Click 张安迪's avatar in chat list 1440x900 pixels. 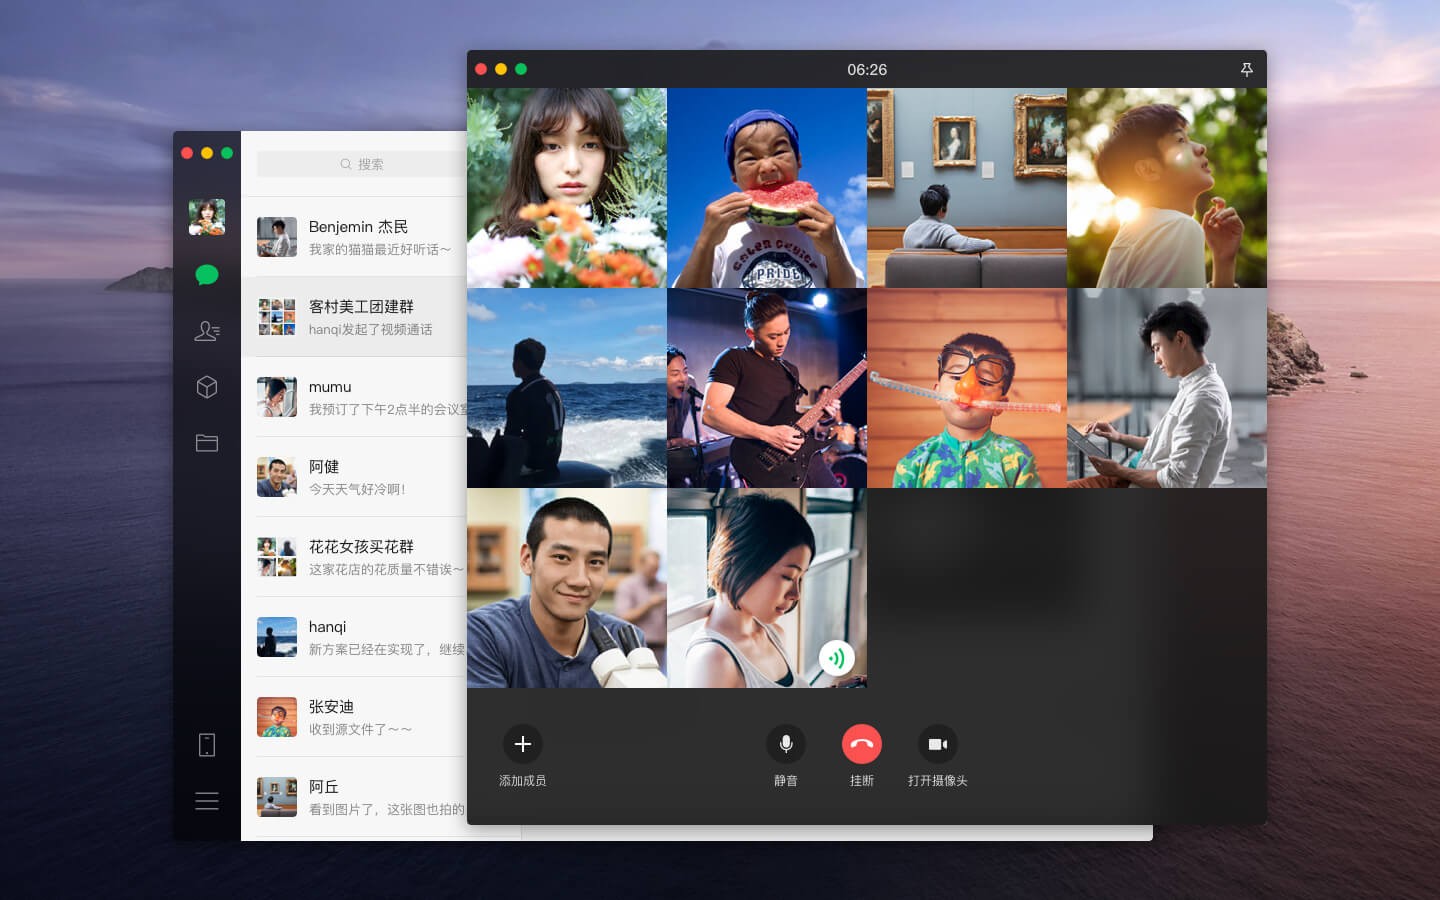277,717
